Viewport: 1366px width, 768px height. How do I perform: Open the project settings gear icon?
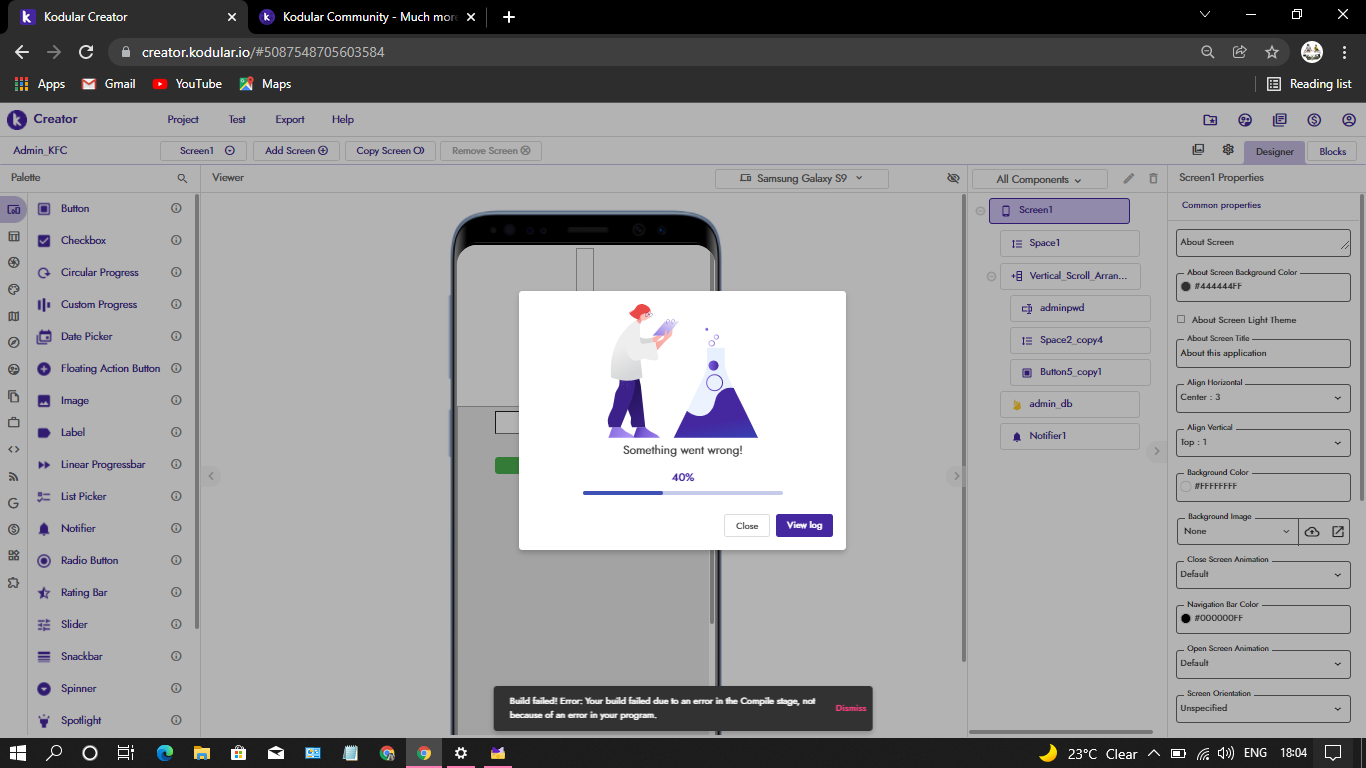(x=1228, y=150)
